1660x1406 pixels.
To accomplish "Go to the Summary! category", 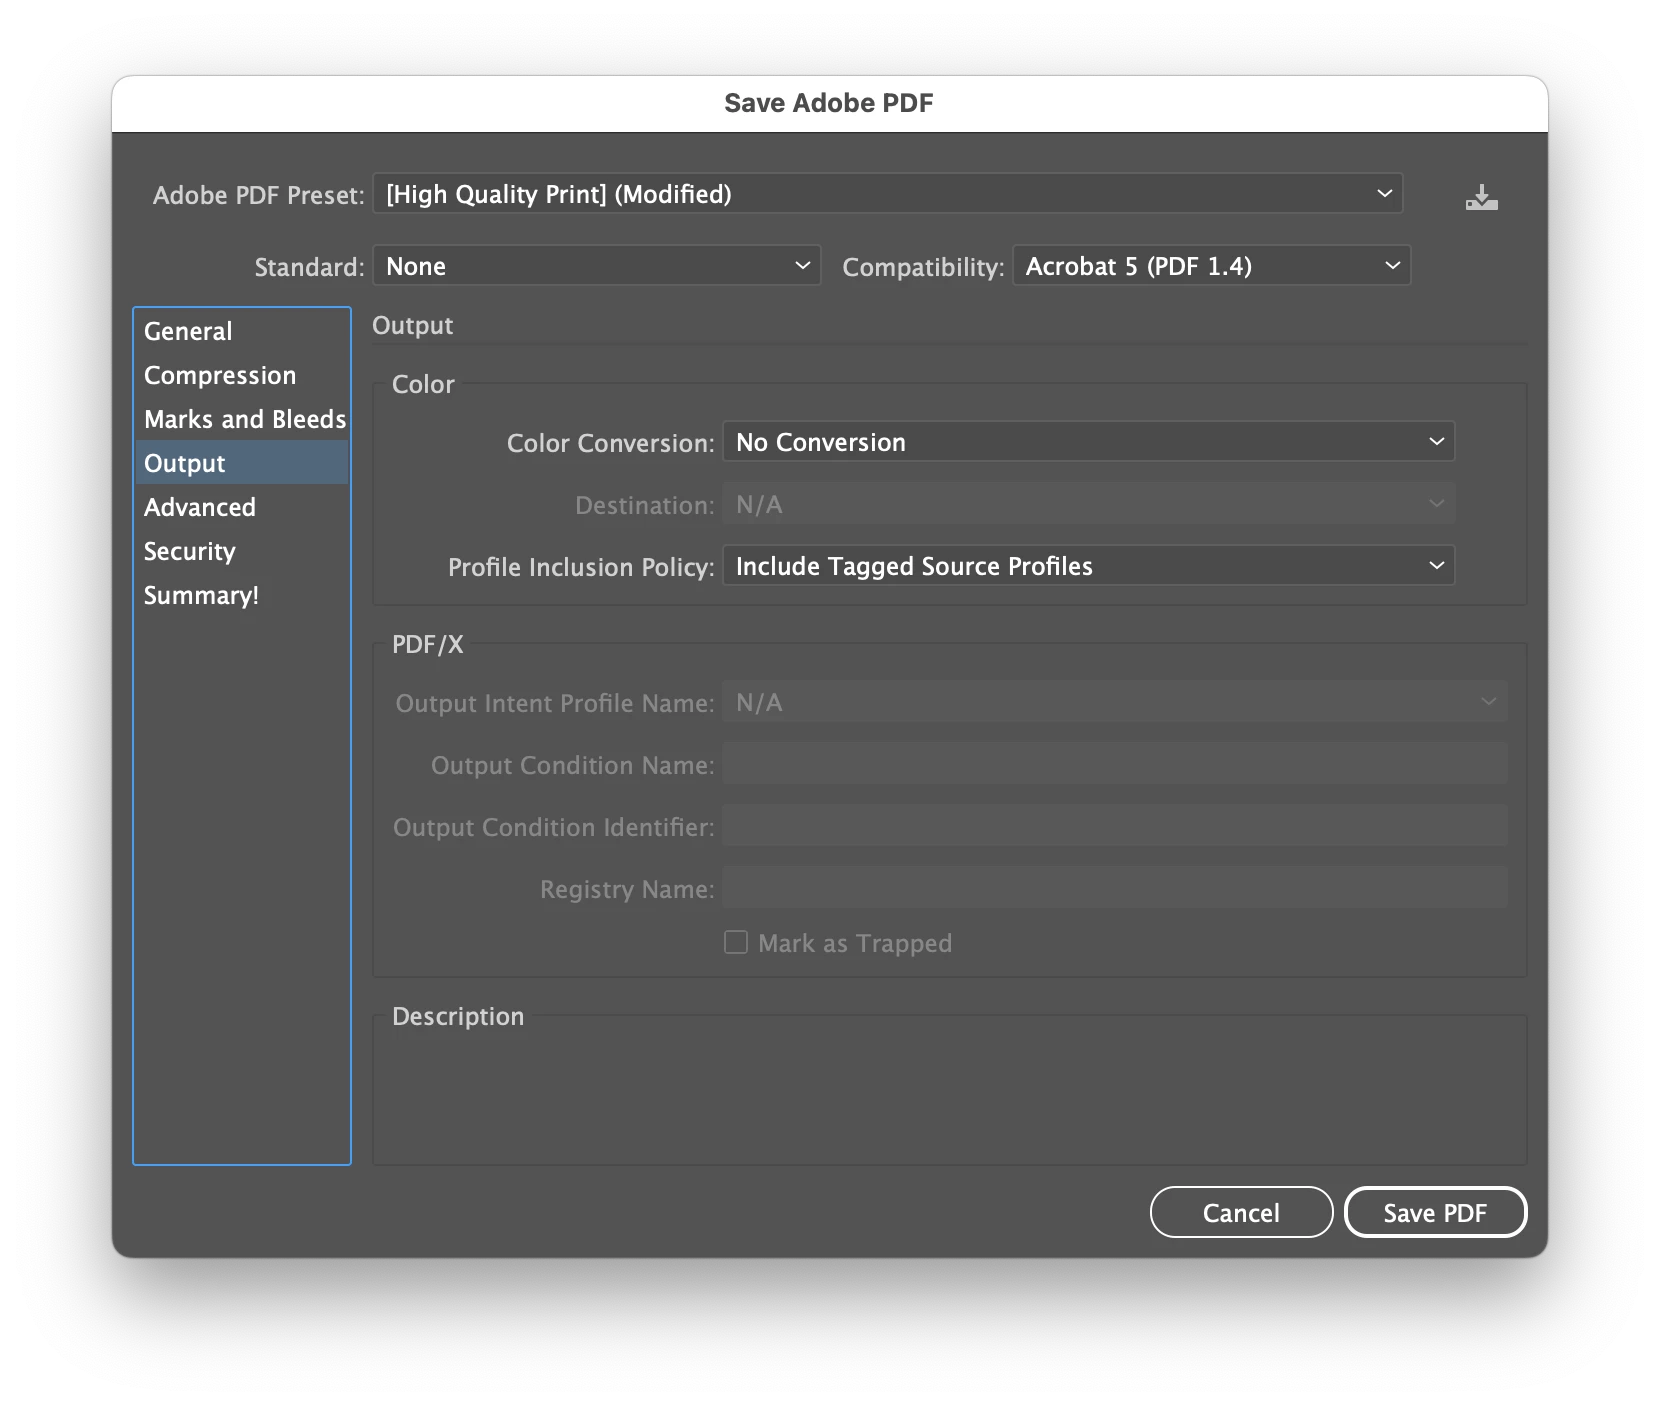I will 242,595.
